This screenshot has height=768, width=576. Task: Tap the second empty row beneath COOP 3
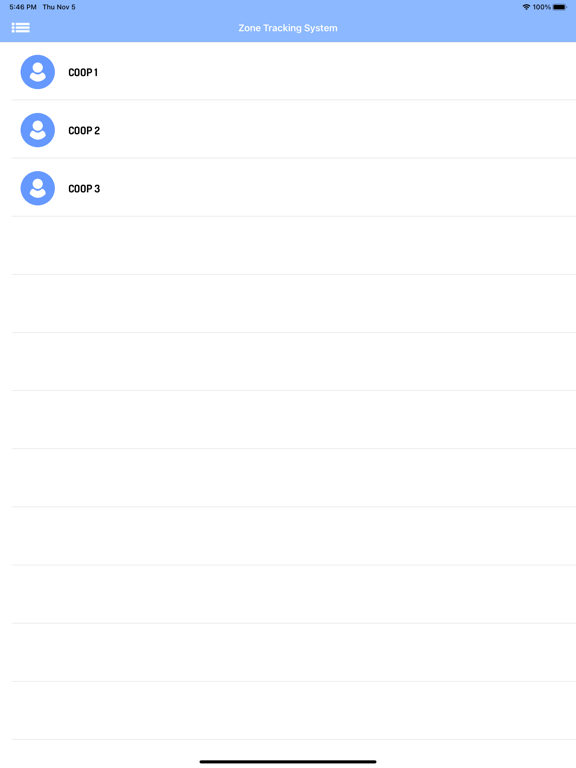pyautogui.click(x=294, y=304)
